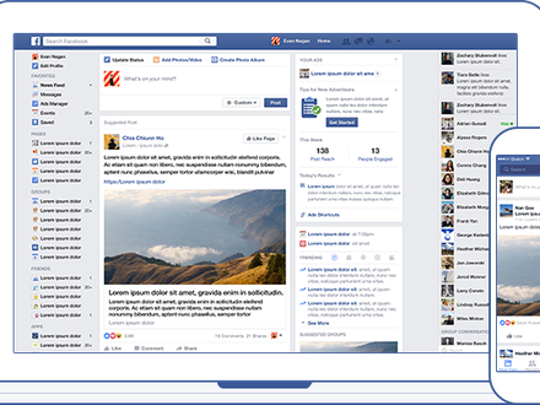This screenshot has height=405, width=540.
Task: Open the landscape post photo
Action: (195, 237)
